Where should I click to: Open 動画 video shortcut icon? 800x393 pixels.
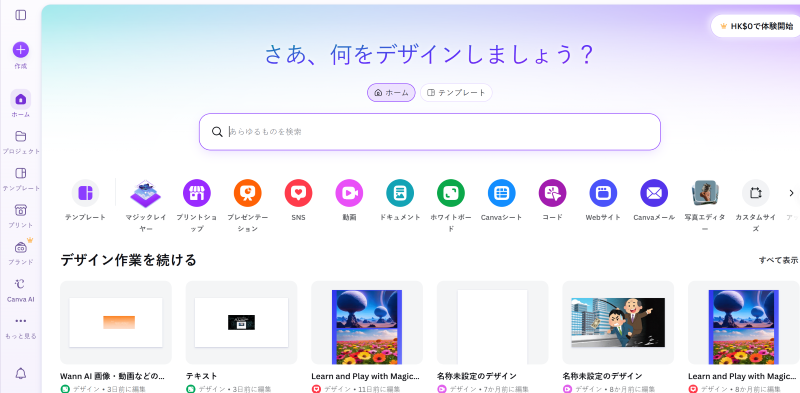pyautogui.click(x=349, y=193)
